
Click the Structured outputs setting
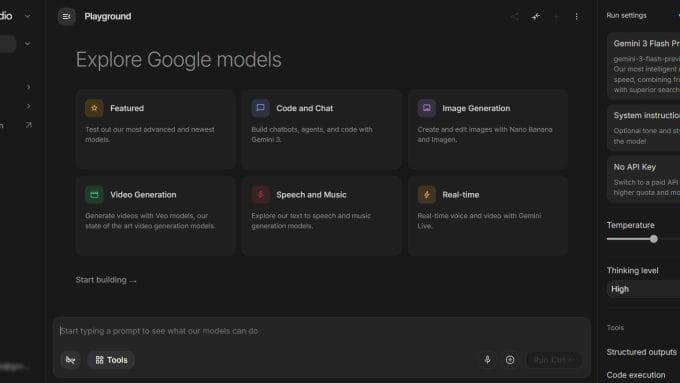click(x=641, y=352)
